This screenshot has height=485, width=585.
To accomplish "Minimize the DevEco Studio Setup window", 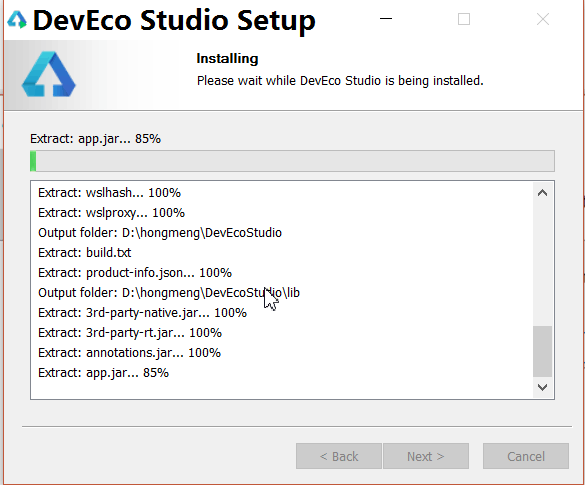I will click(386, 19).
